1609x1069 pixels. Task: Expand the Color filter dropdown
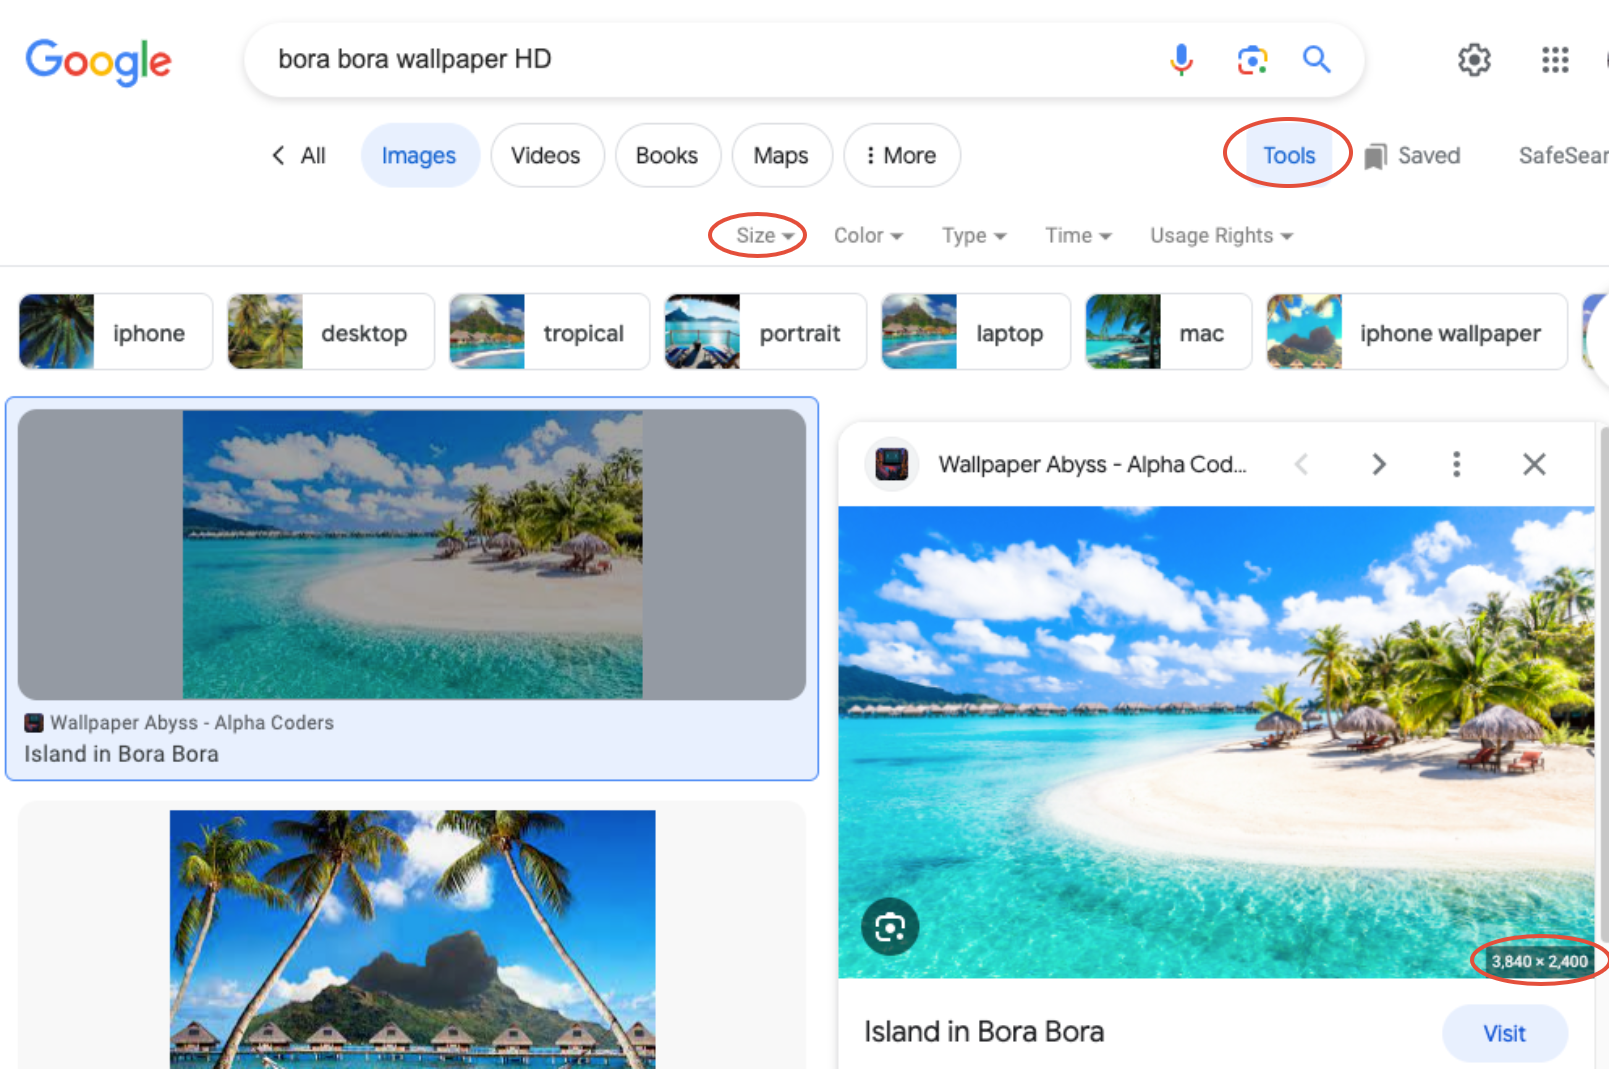pyautogui.click(x=867, y=236)
